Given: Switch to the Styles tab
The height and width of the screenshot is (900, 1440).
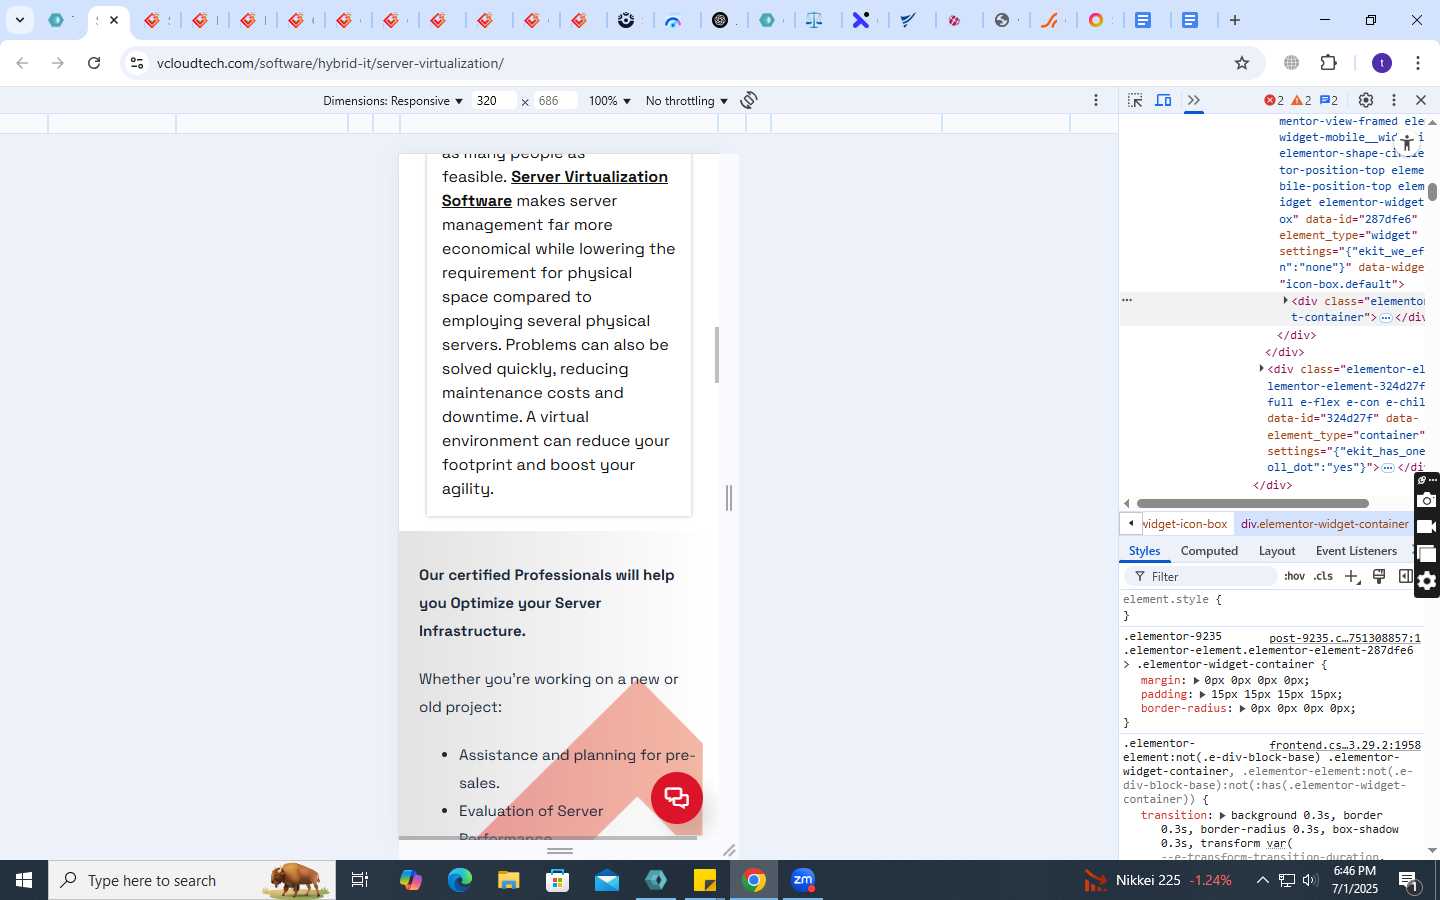Looking at the screenshot, I should click(x=1144, y=551).
